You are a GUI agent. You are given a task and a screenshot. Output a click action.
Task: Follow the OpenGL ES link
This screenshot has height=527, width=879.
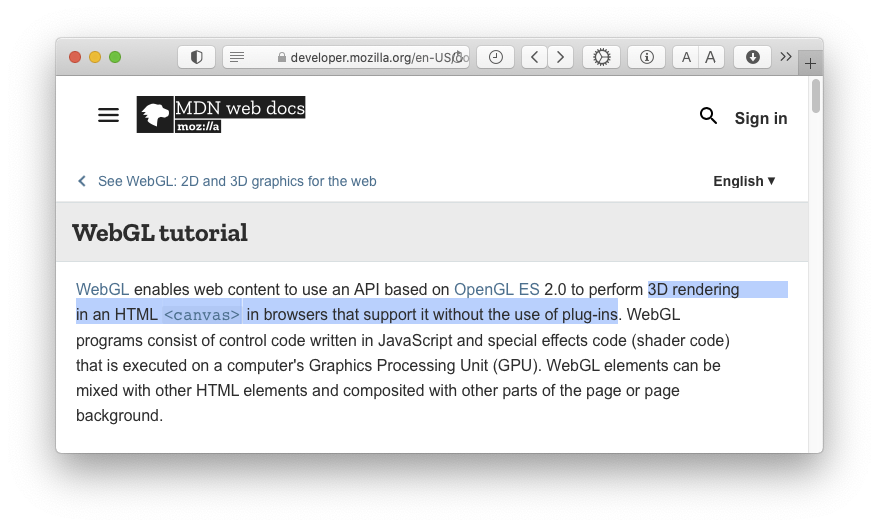(x=497, y=289)
